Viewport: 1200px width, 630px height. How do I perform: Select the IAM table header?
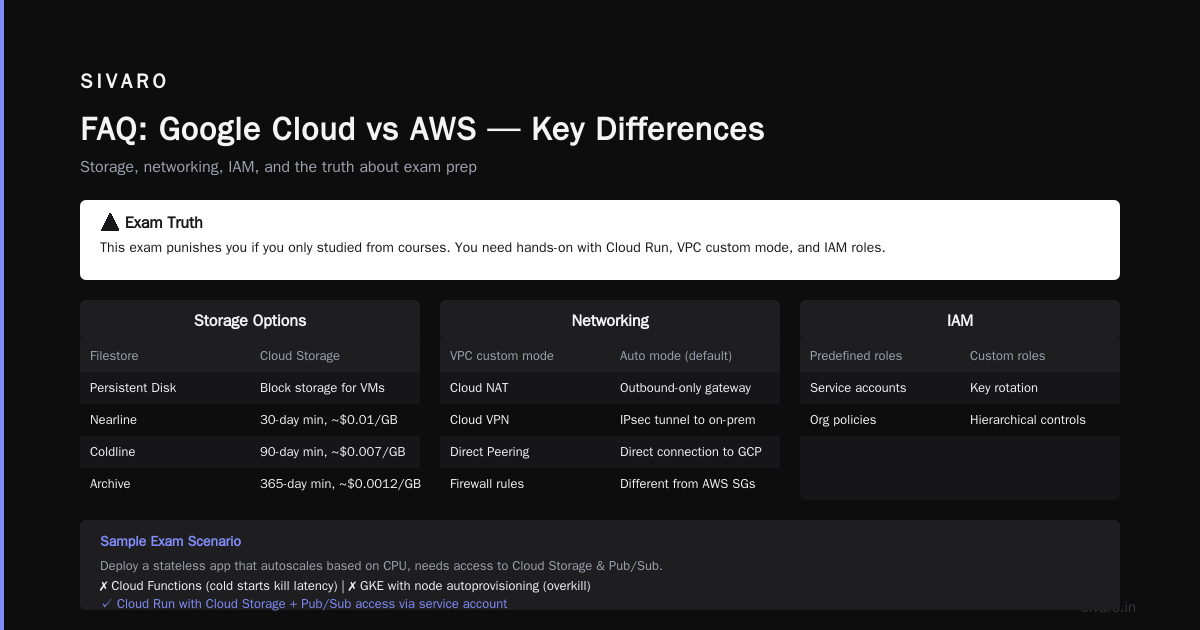coord(960,320)
